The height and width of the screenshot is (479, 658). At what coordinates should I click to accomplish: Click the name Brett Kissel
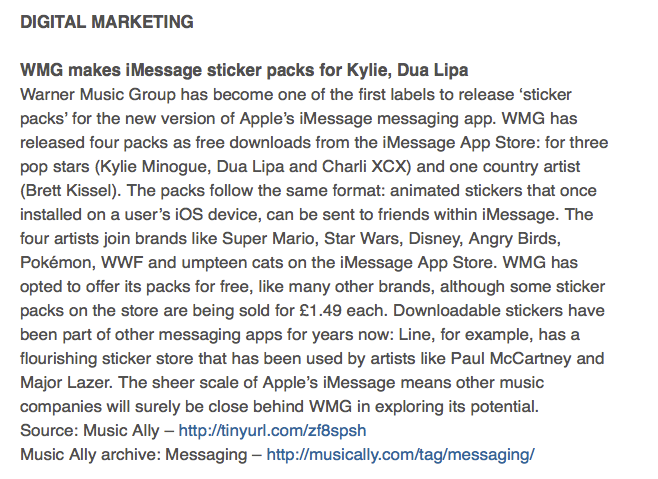point(71,191)
